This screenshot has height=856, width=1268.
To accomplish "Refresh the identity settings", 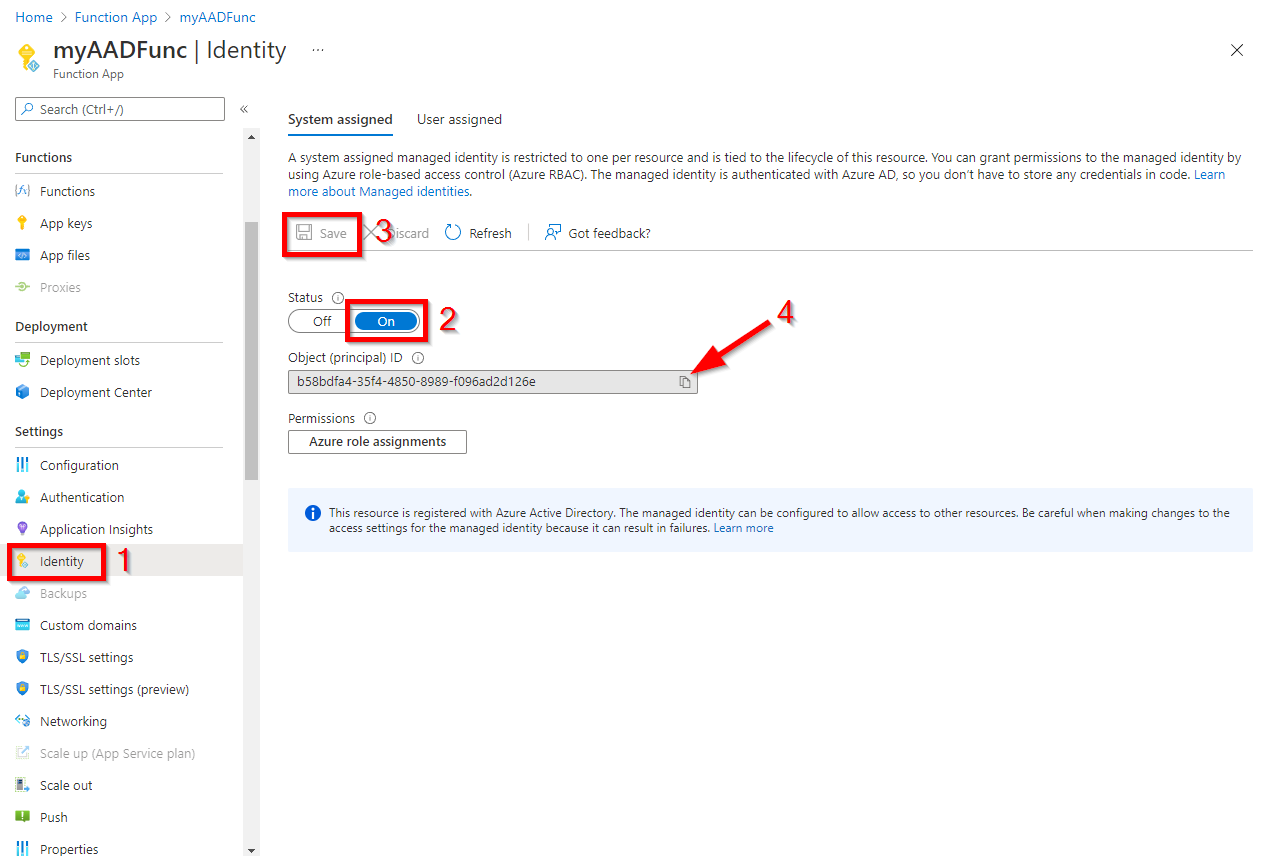I will click(478, 232).
